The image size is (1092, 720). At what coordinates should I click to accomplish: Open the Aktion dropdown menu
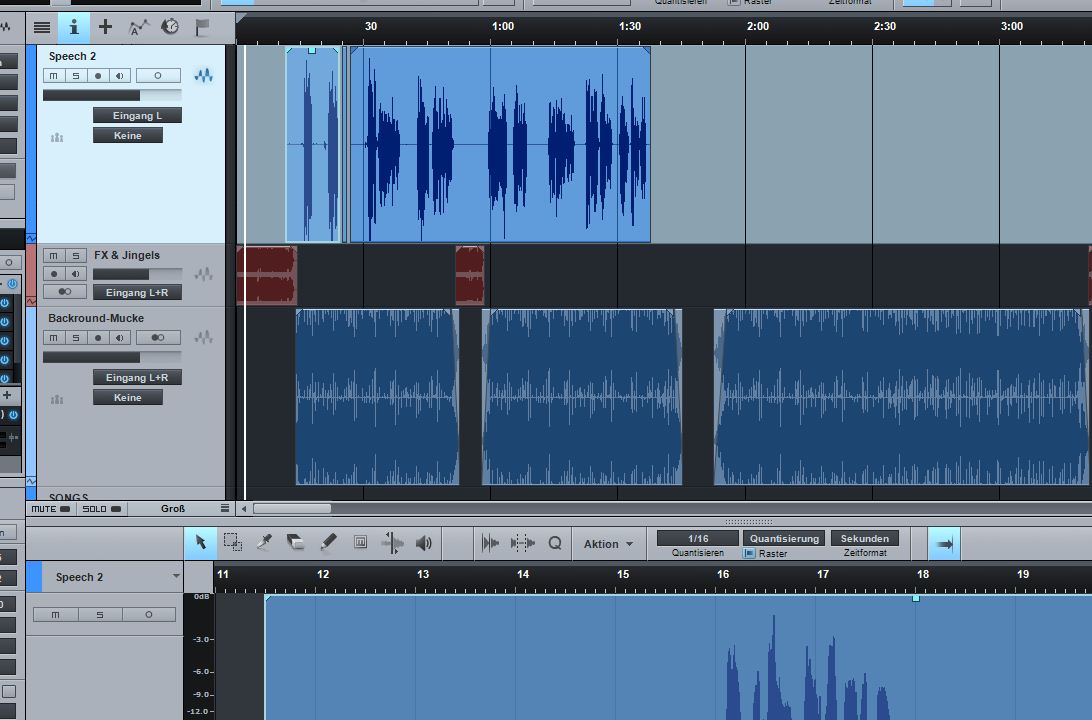(608, 544)
